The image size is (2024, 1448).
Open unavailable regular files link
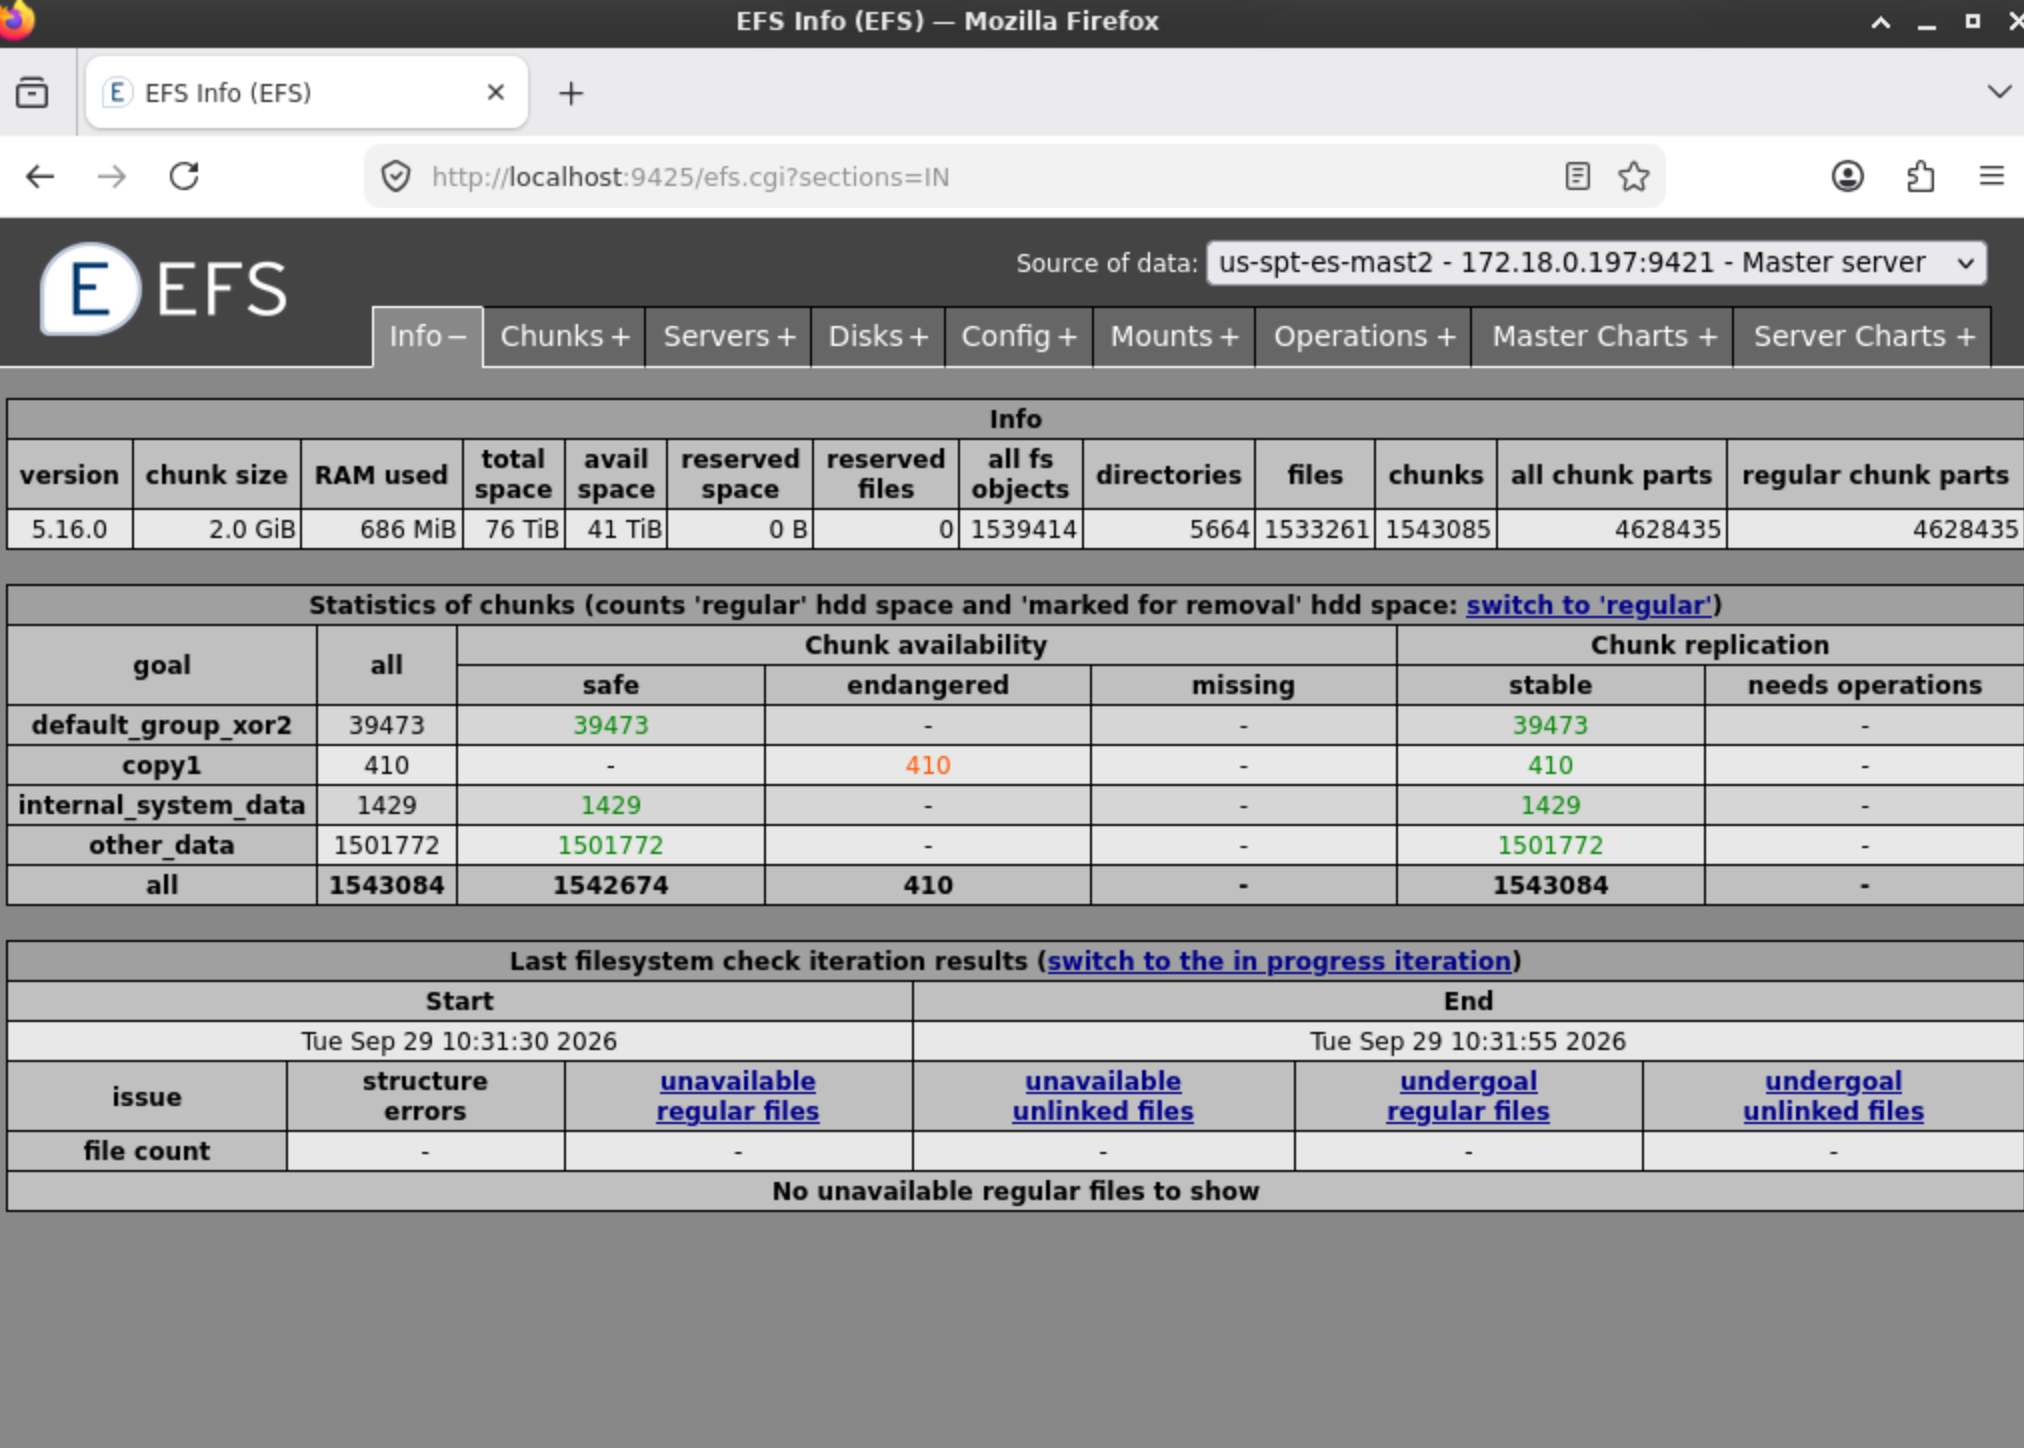[738, 1096]
